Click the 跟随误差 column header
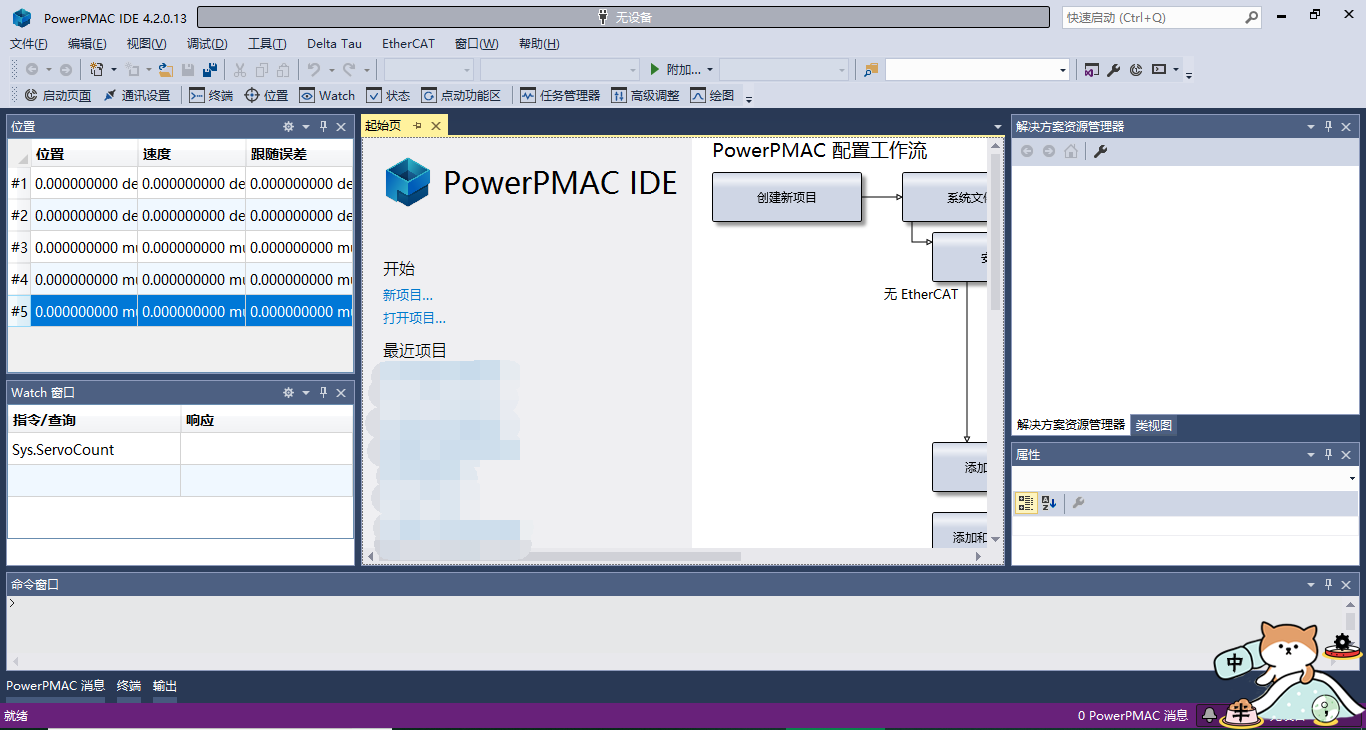1366x730 pixels. click(x=299, y=154)
